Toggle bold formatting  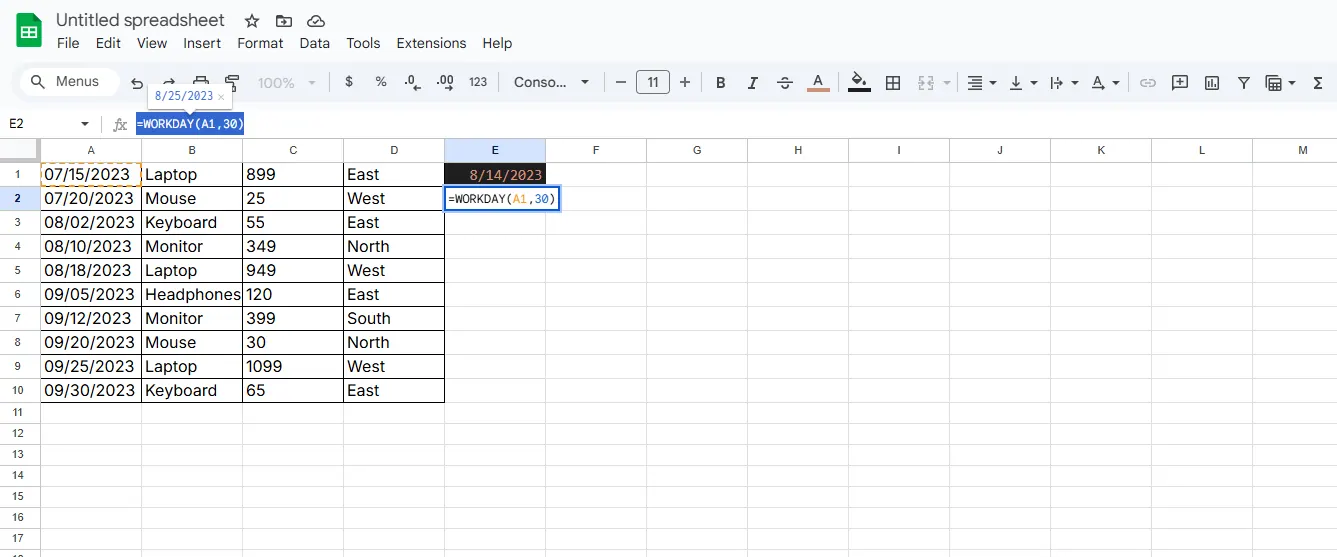click(720, 82)
